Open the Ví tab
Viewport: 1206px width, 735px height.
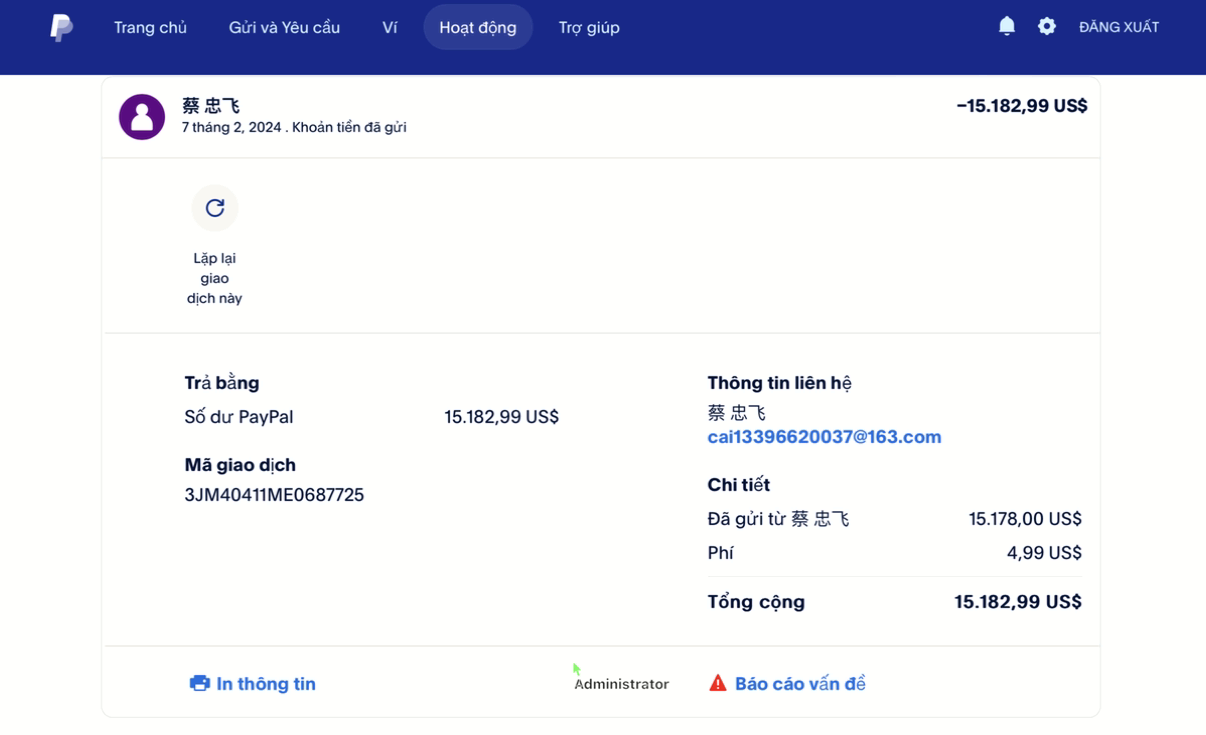coord(390,27)
